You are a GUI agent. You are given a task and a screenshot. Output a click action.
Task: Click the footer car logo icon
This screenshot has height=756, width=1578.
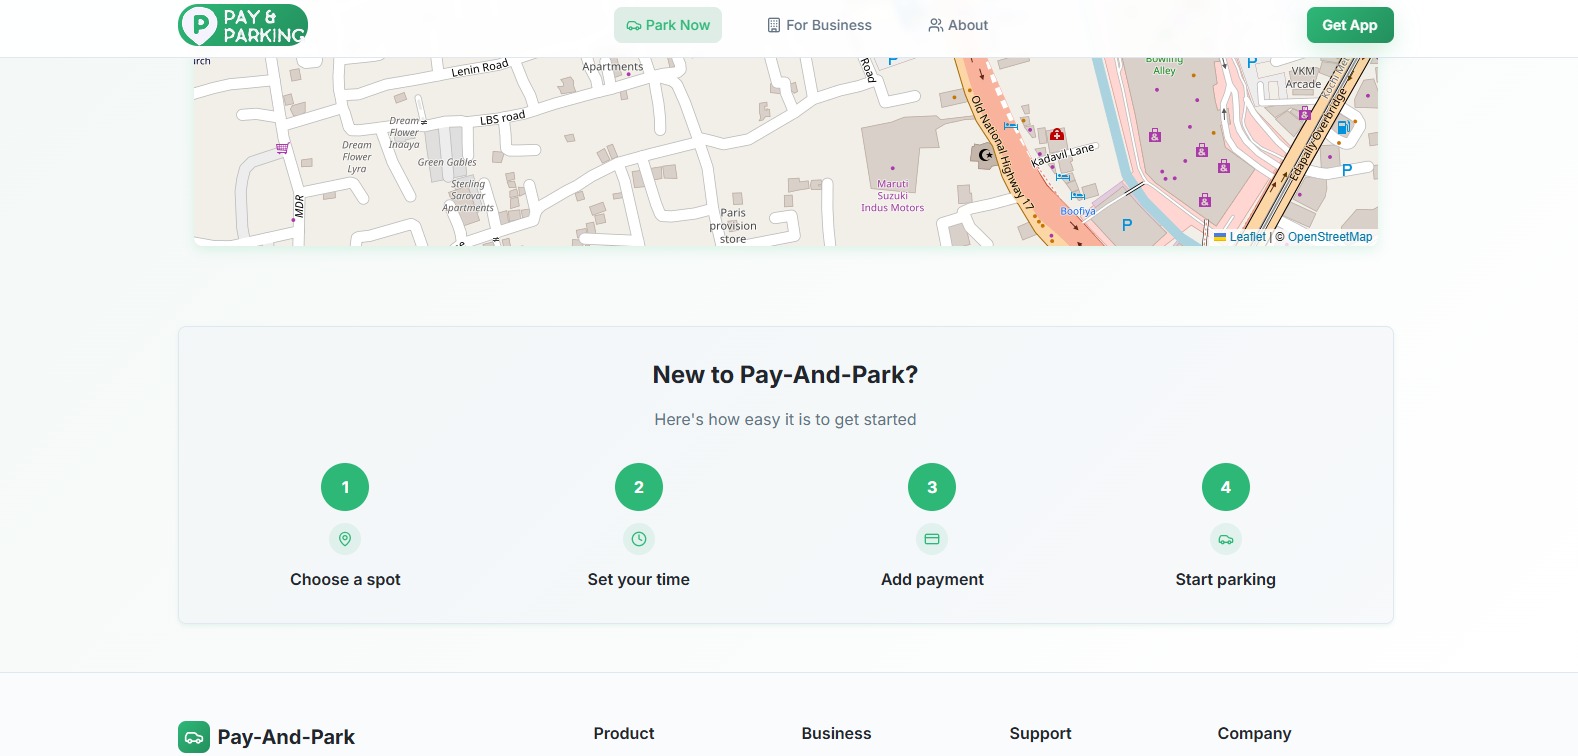[x=194, y=737]
